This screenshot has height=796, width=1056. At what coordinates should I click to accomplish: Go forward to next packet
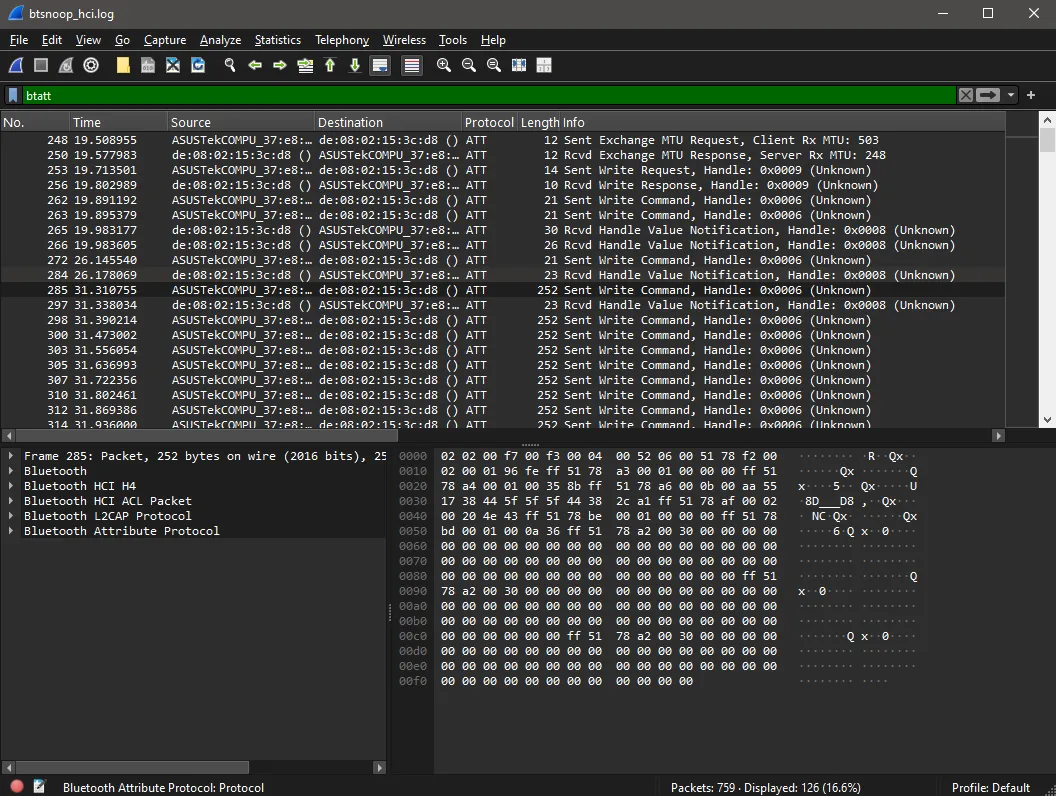point(279,65)
